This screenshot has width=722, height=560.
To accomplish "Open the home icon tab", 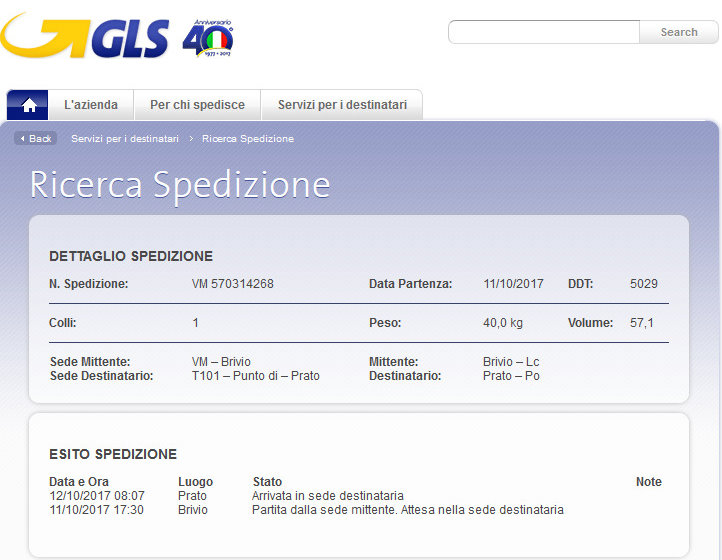I will coord(28,105).
